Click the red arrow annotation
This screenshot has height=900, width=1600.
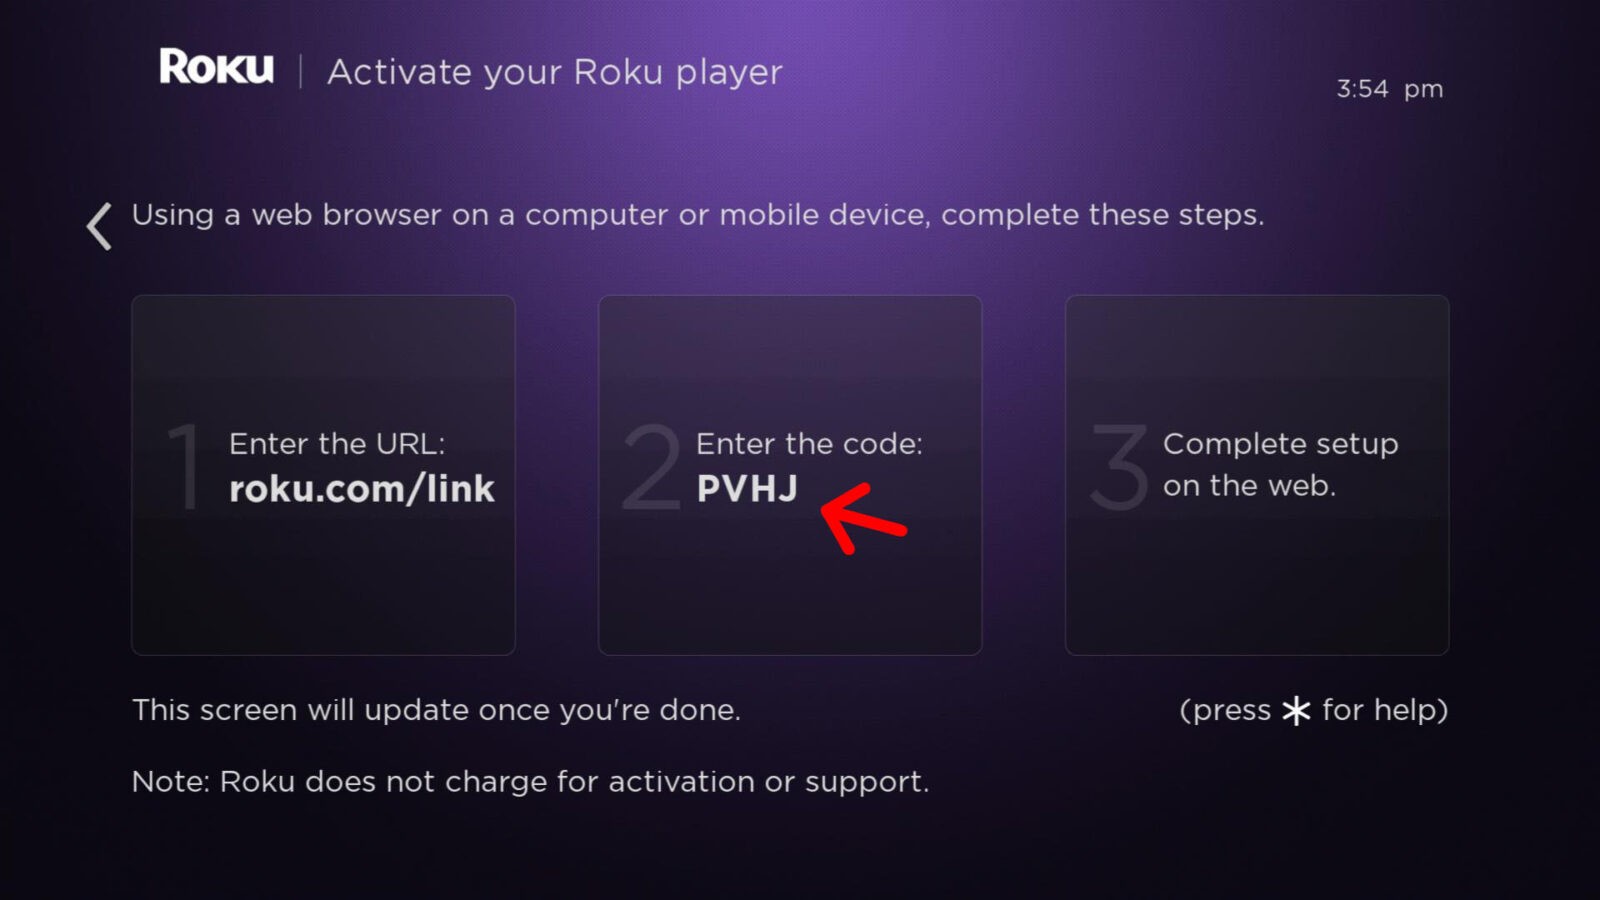[x=863, y=517]
